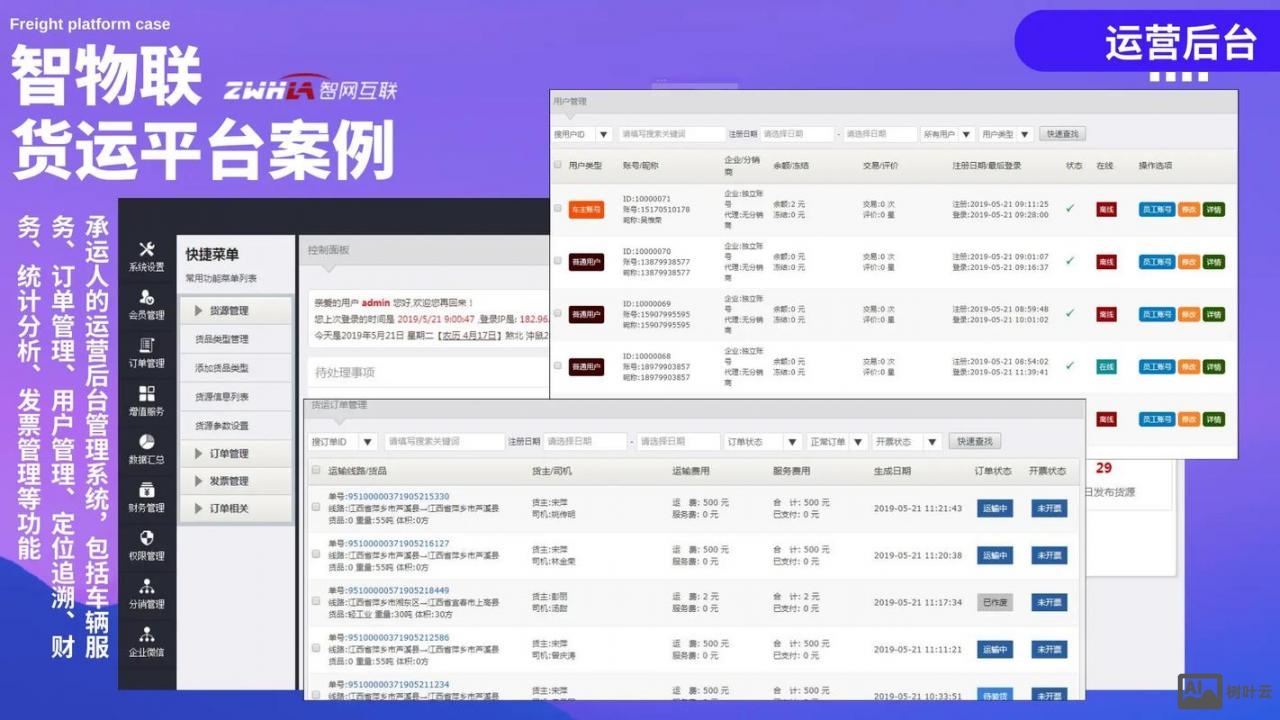Check the row for user ID:10000071
The image size is (1280, 720).
point(557,209)
